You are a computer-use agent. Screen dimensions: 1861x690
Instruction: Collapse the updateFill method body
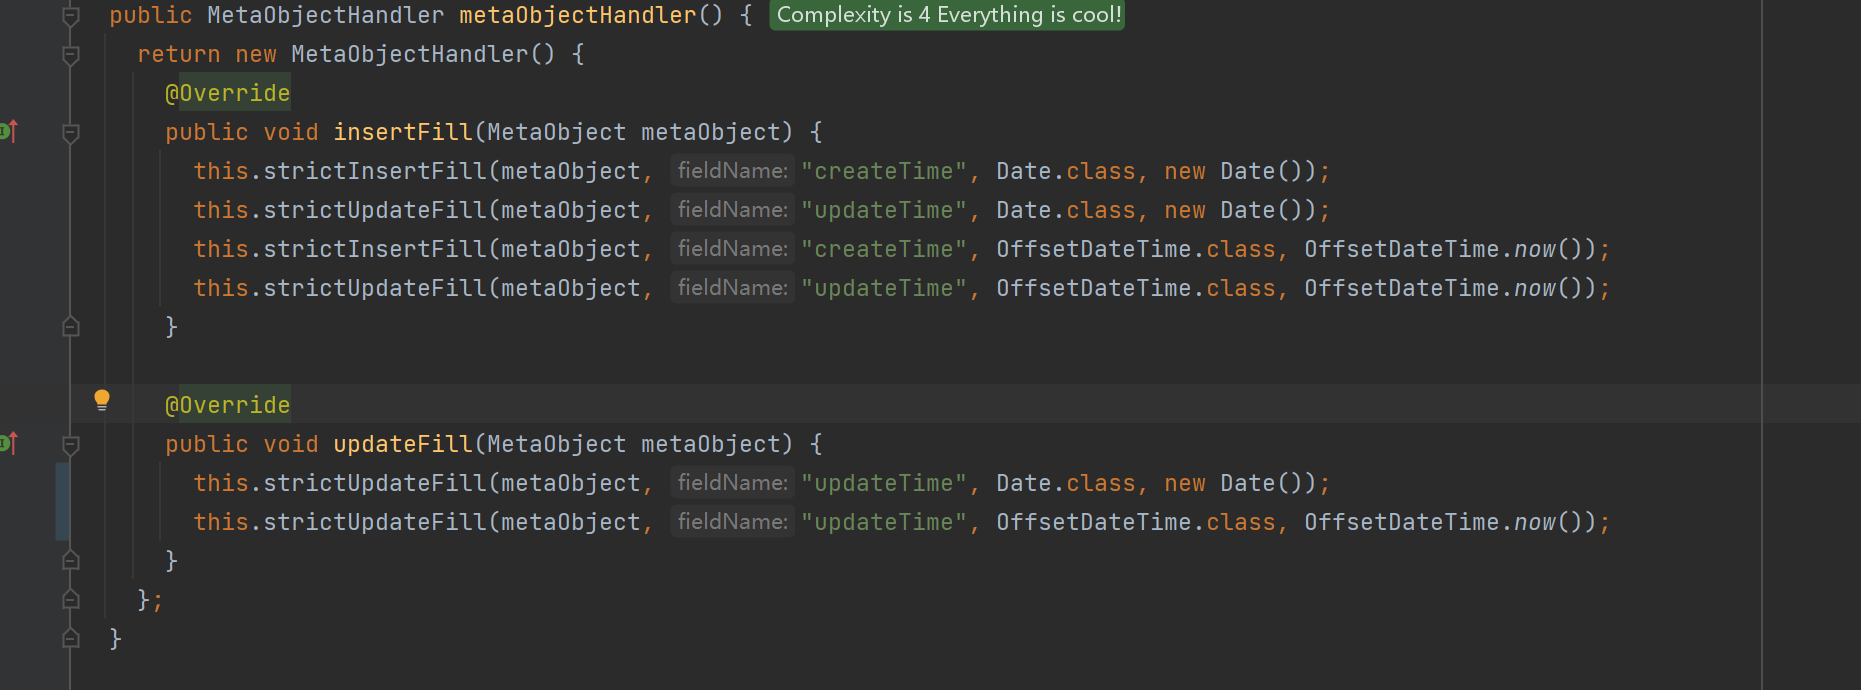pos(71,445)
